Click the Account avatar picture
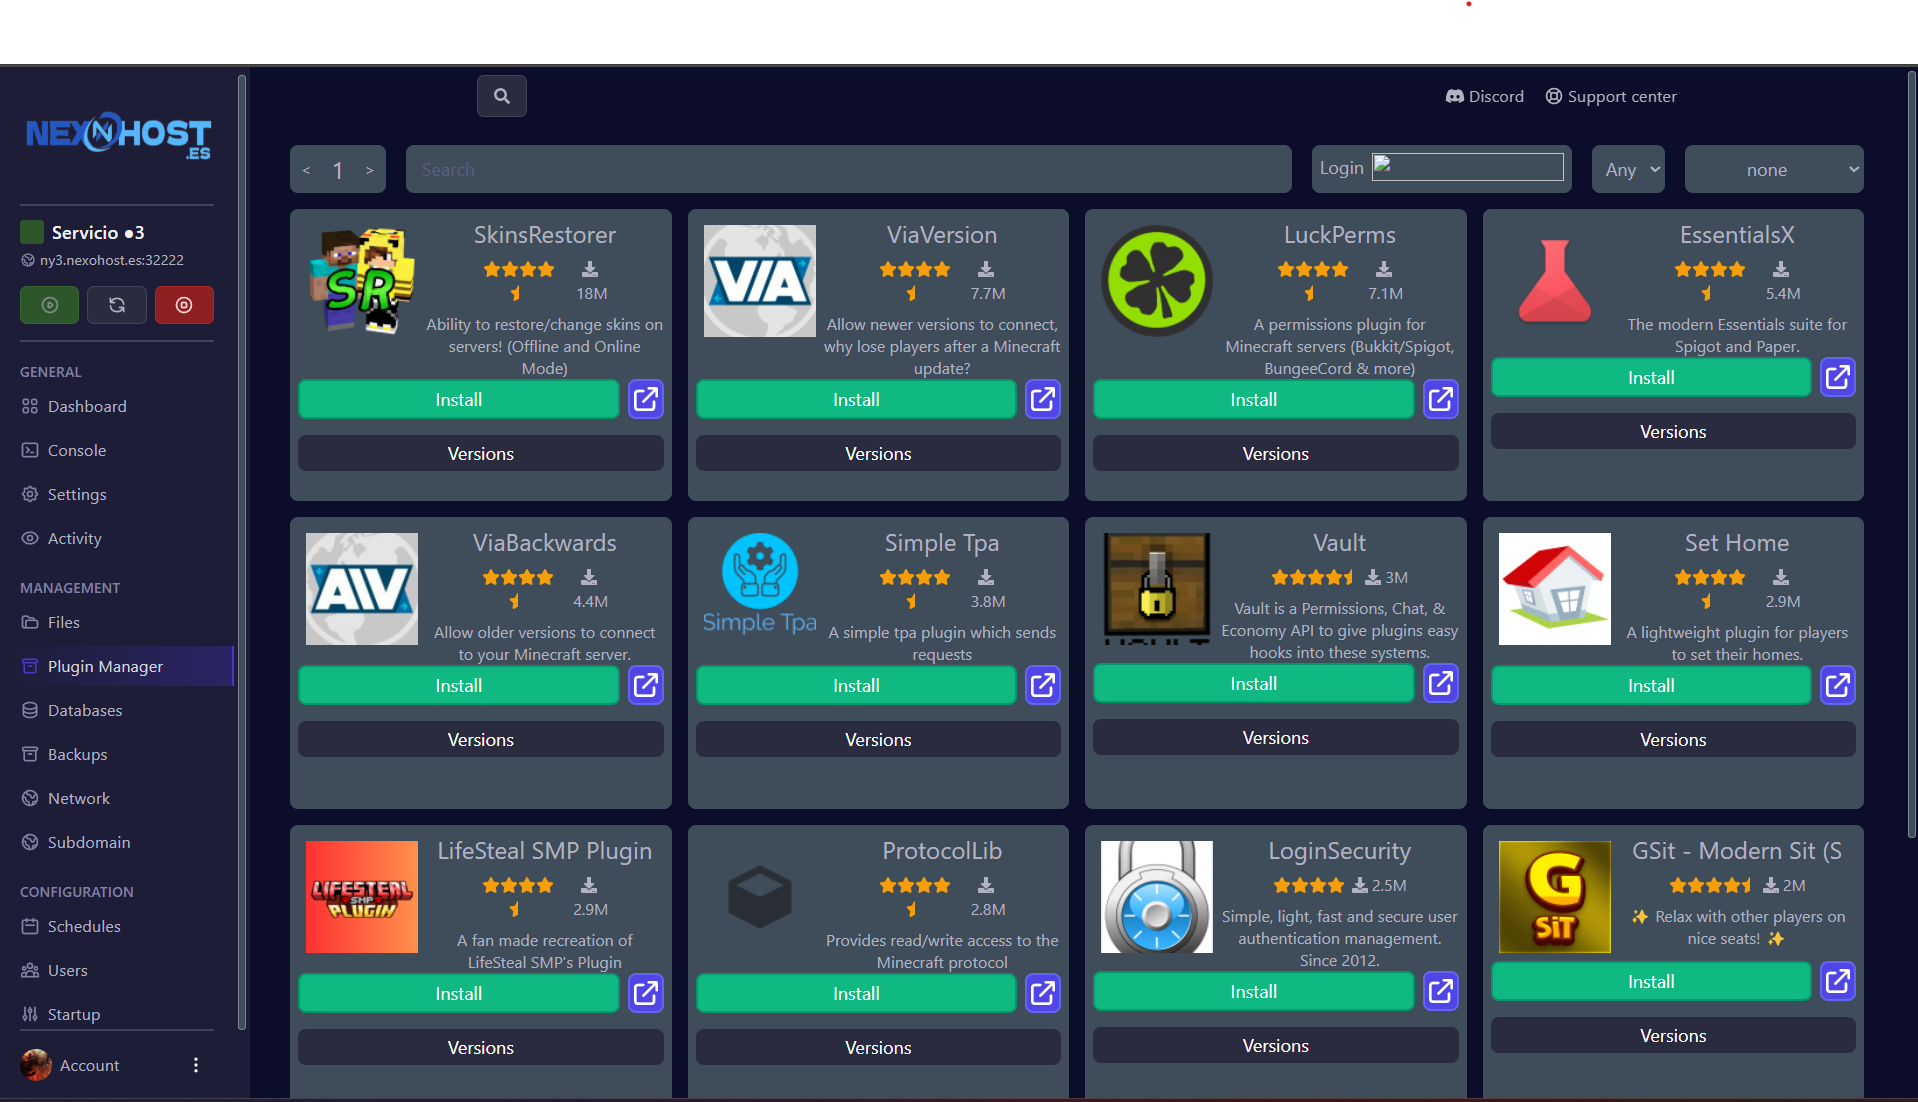This screenshot has height=1102, width=1918. tap(36, 1065)
